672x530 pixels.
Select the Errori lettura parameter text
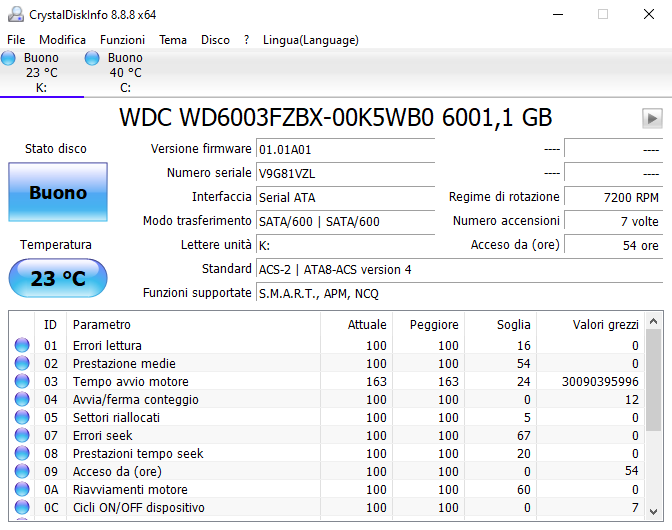[x=107, y=345]
